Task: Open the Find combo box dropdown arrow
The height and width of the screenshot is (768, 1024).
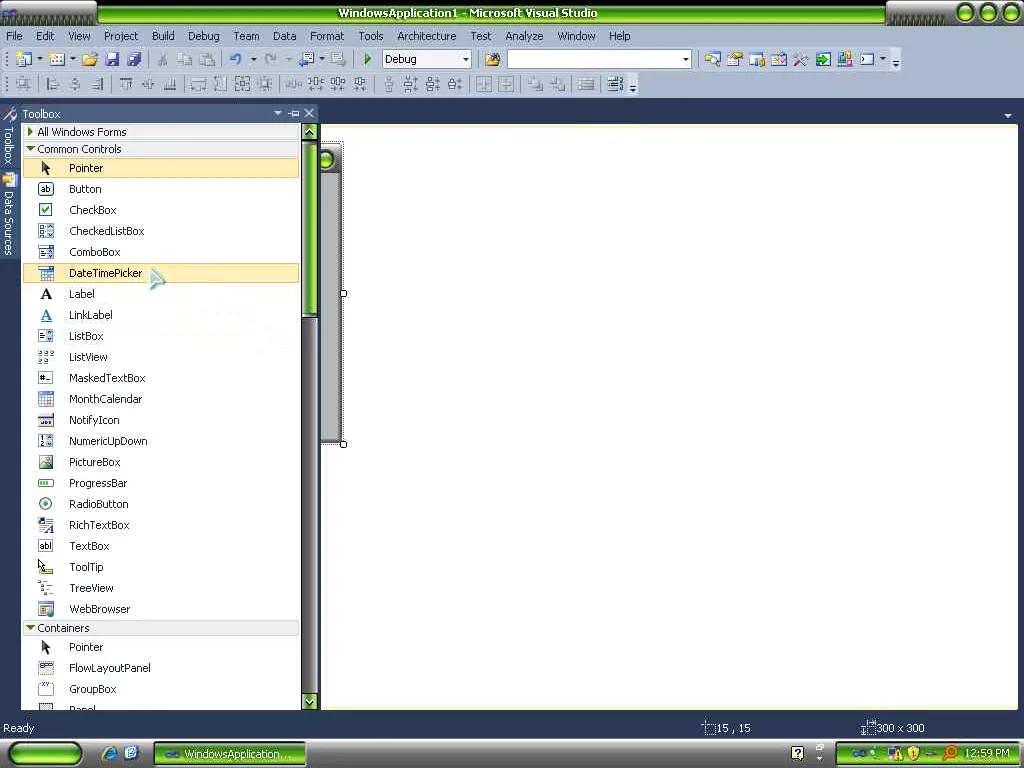Action: pyautogui.click(x=685, y=59)
